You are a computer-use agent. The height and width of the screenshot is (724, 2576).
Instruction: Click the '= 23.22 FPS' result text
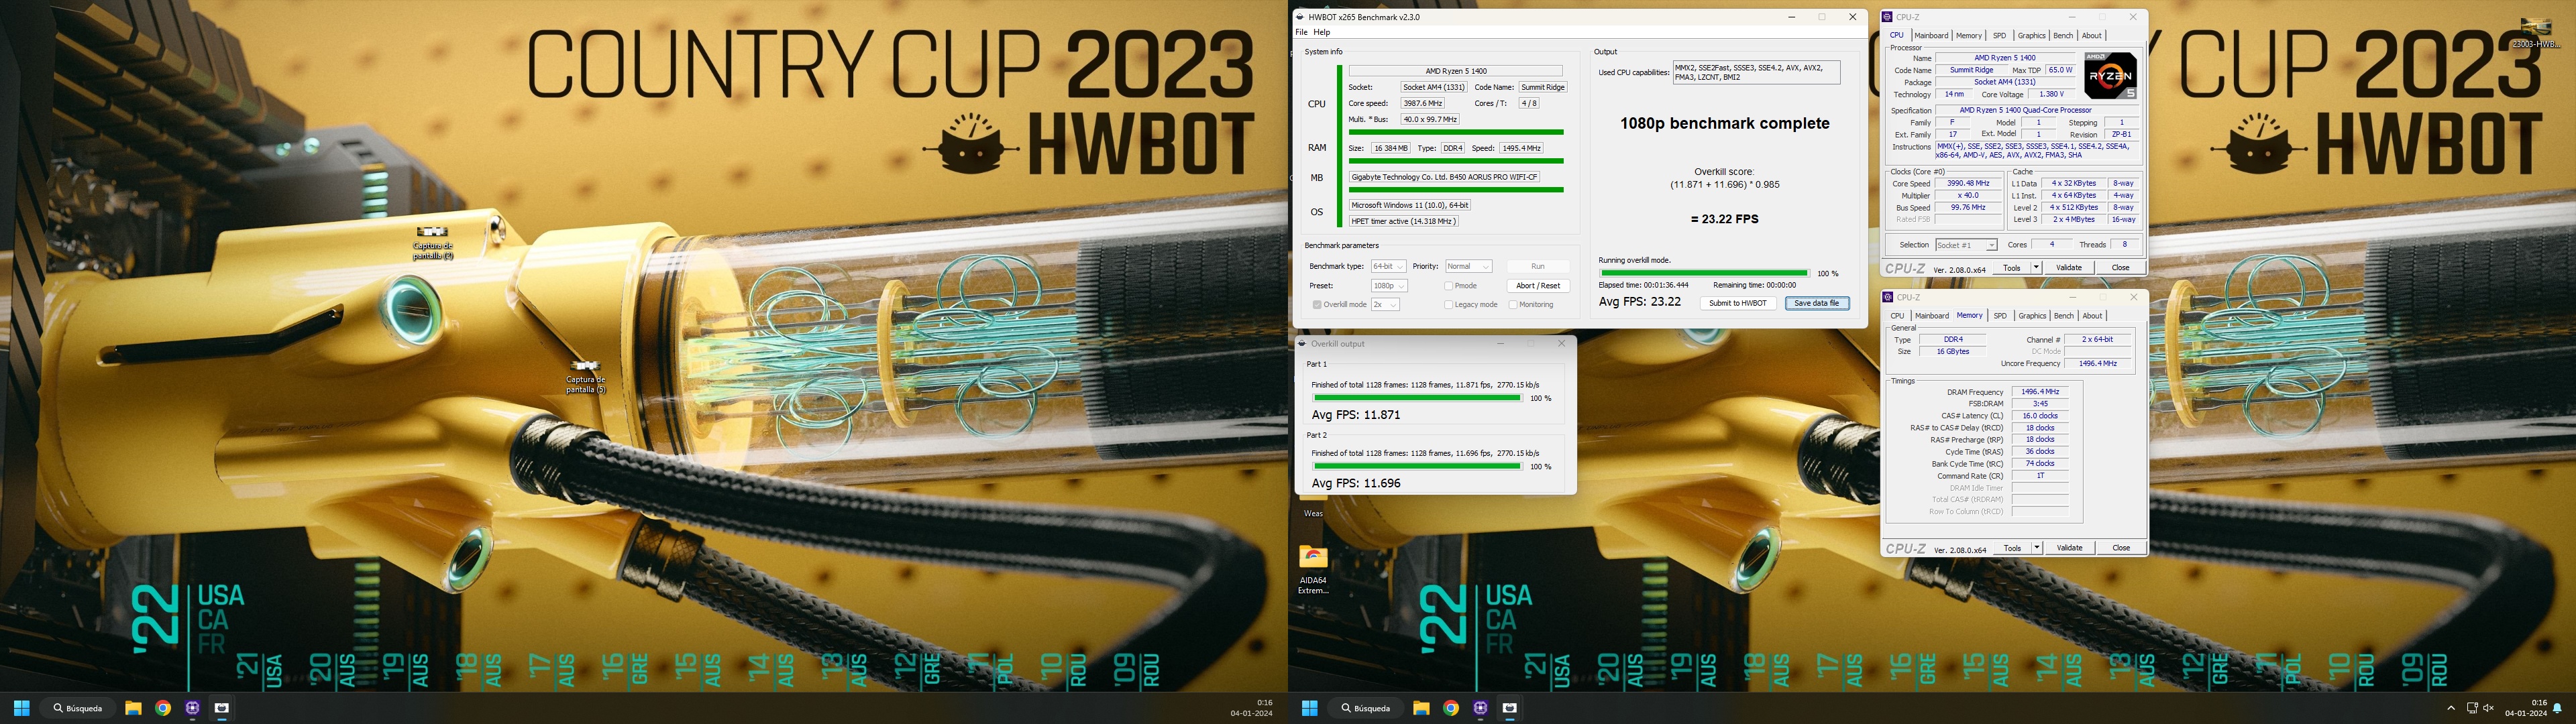[x=1724, y=219]
